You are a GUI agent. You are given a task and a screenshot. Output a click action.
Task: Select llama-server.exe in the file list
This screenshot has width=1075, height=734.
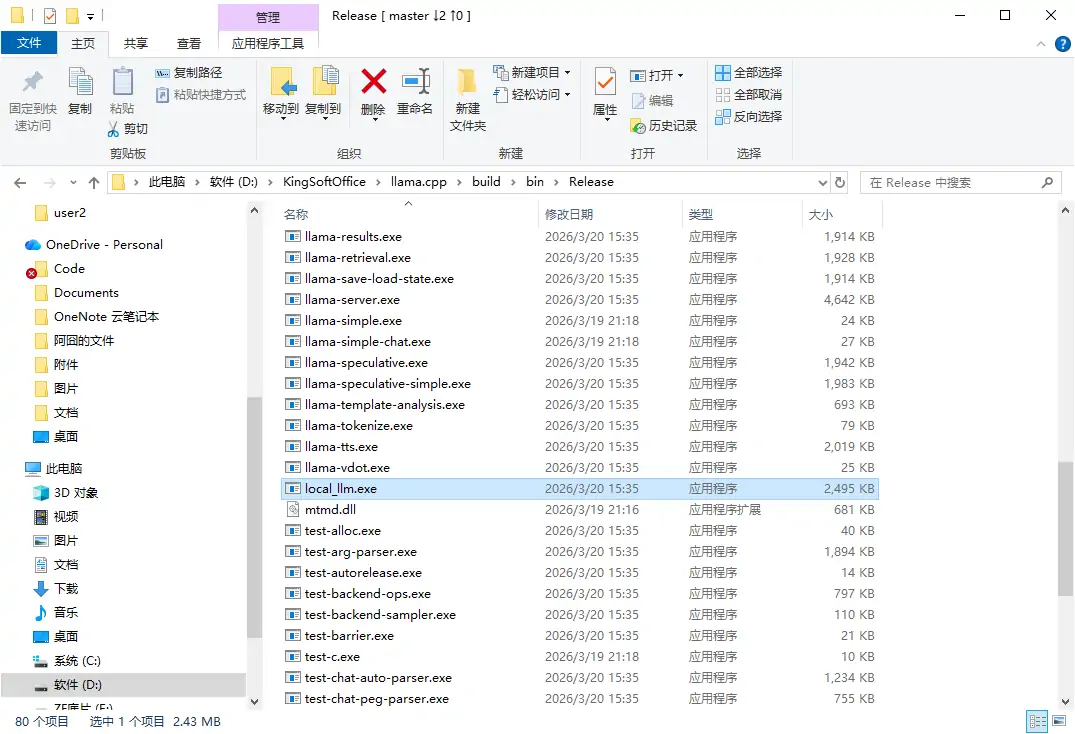[x=352, y=300]
